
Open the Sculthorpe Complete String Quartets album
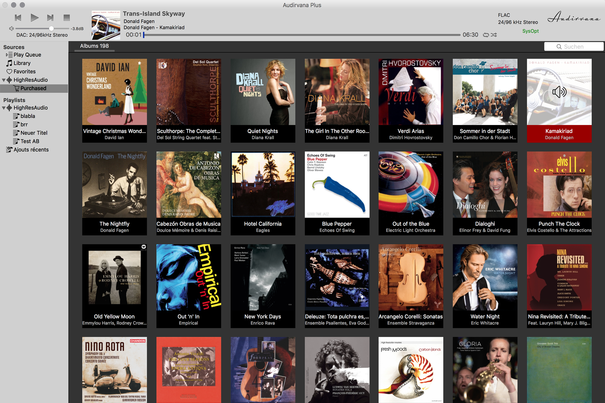click(188, 100)
